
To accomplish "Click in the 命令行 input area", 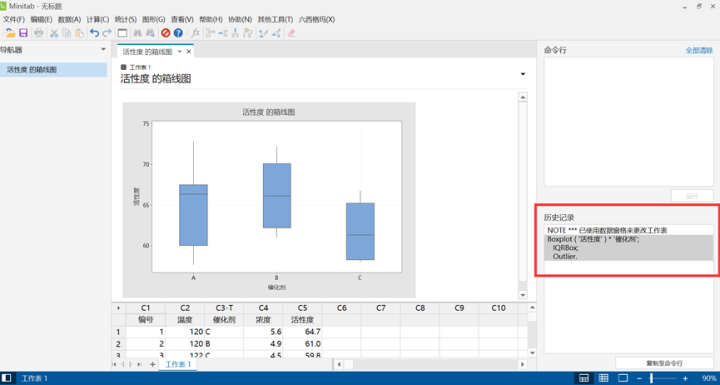I will pos(629,122).
